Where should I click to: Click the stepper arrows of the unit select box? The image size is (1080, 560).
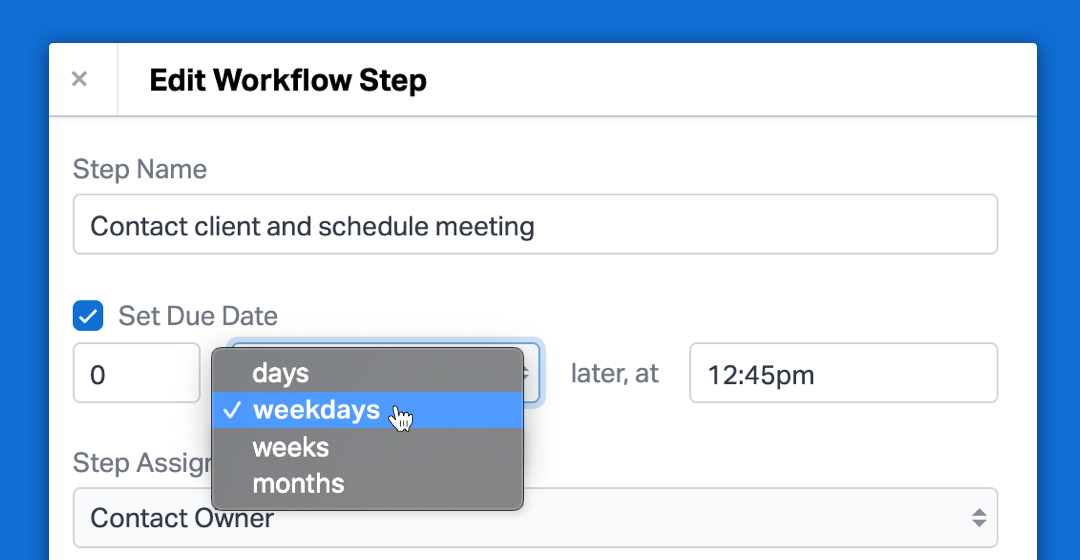click(x=527, y=374)
